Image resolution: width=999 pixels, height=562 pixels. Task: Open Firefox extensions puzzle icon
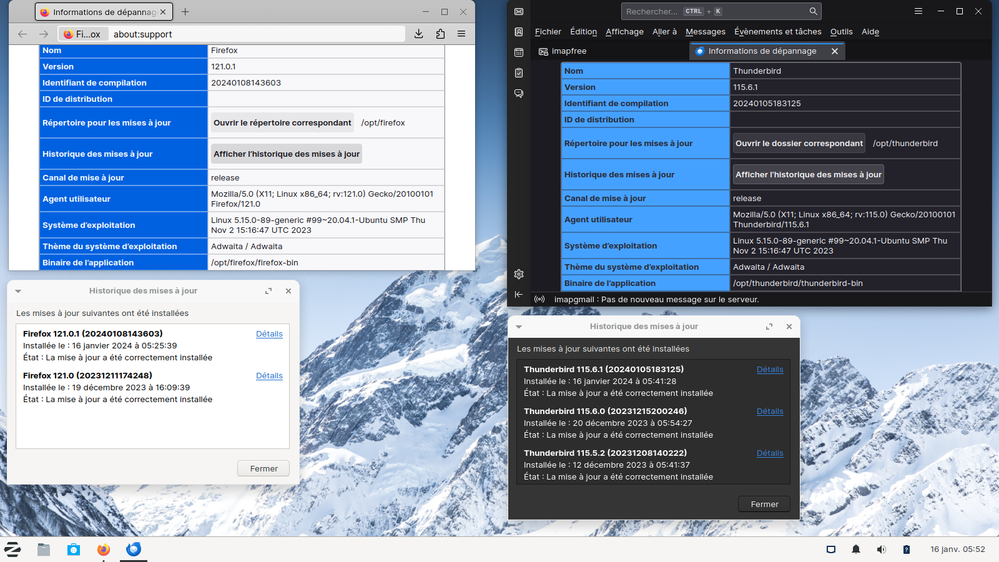click(x=440, y=34)
